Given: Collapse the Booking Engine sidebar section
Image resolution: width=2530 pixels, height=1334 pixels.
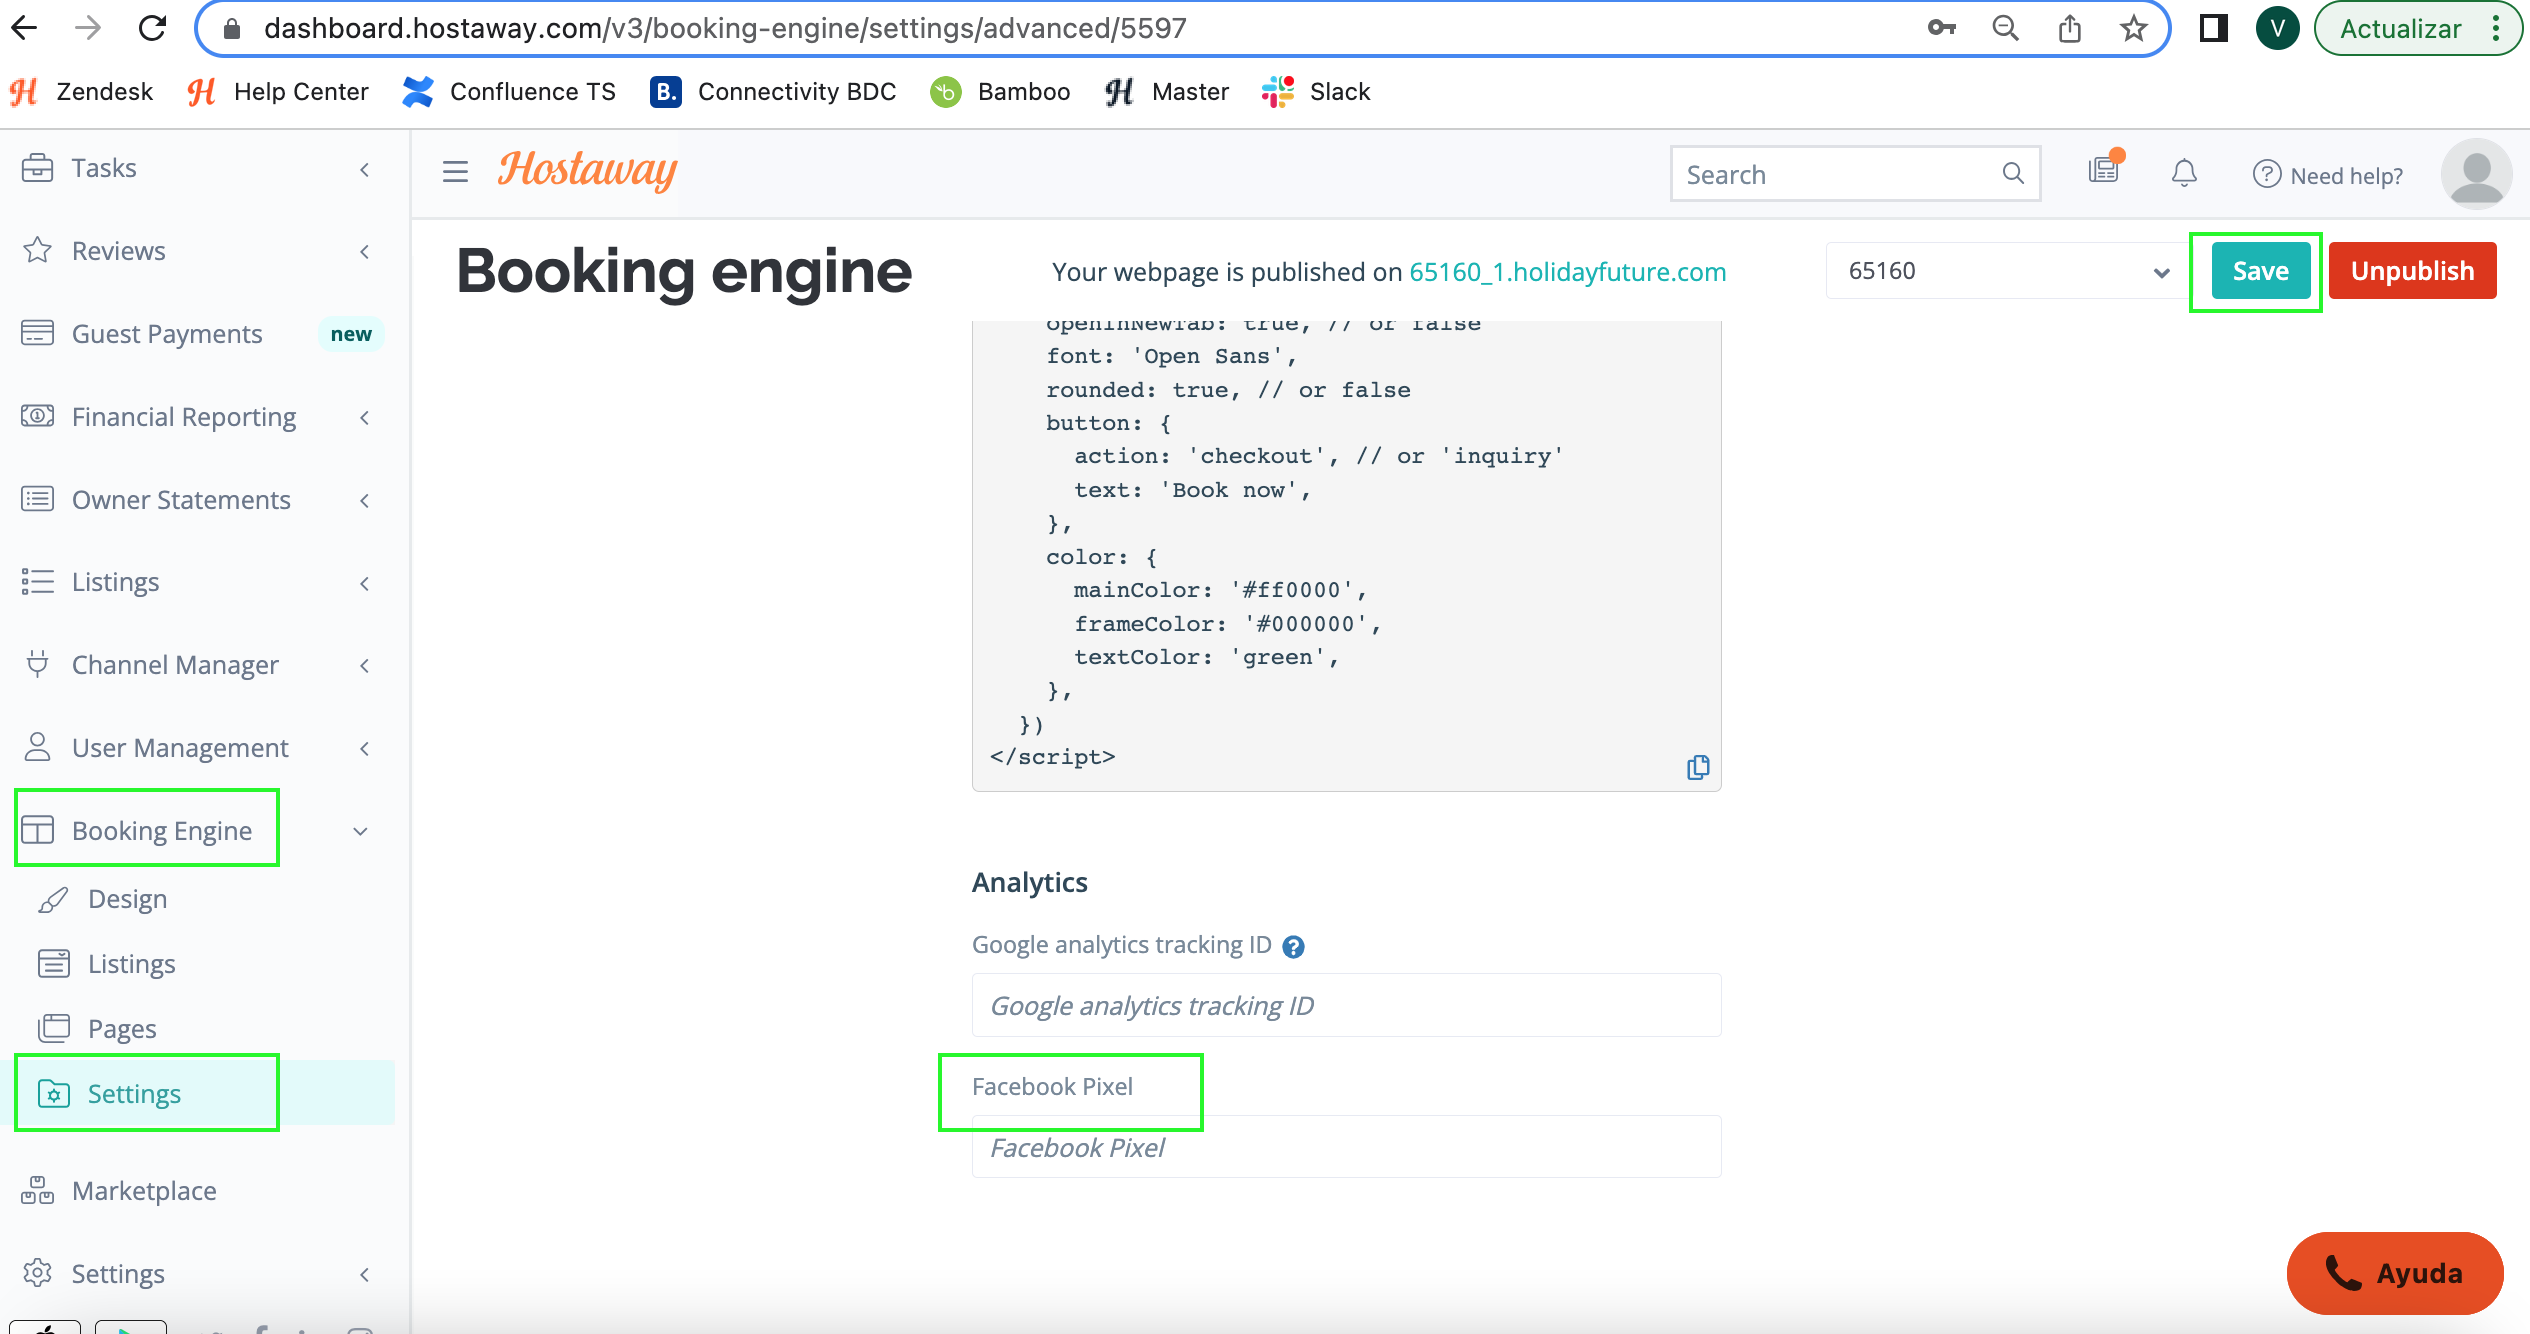Looking at the screenshot, I should (x=361, y=831).
